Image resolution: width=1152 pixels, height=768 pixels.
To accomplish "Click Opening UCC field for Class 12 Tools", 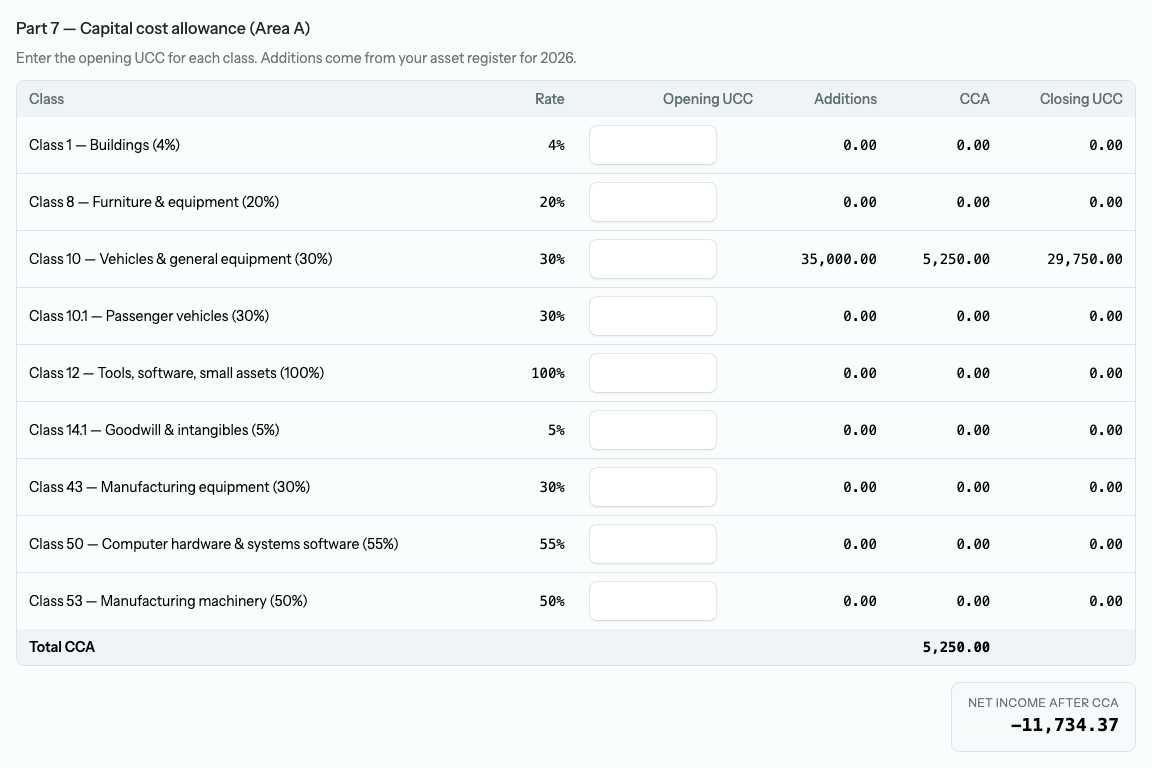I will [652, 373].
